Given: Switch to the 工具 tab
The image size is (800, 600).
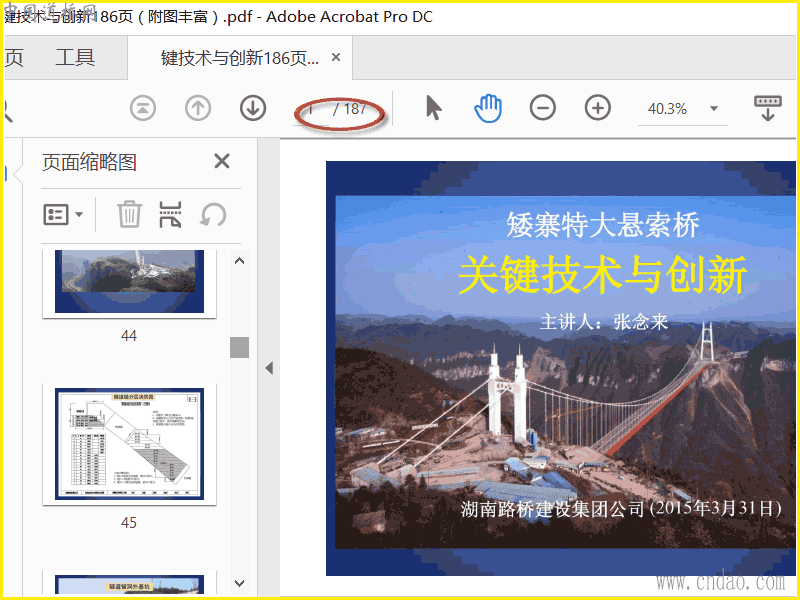Looking at the screenshot, I should (x=75, y=58).
